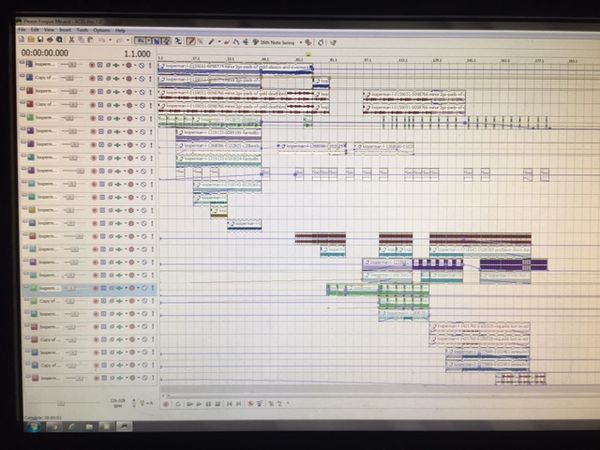Open the File menu
Screen dimensions: 600x450
coord(21,30)
